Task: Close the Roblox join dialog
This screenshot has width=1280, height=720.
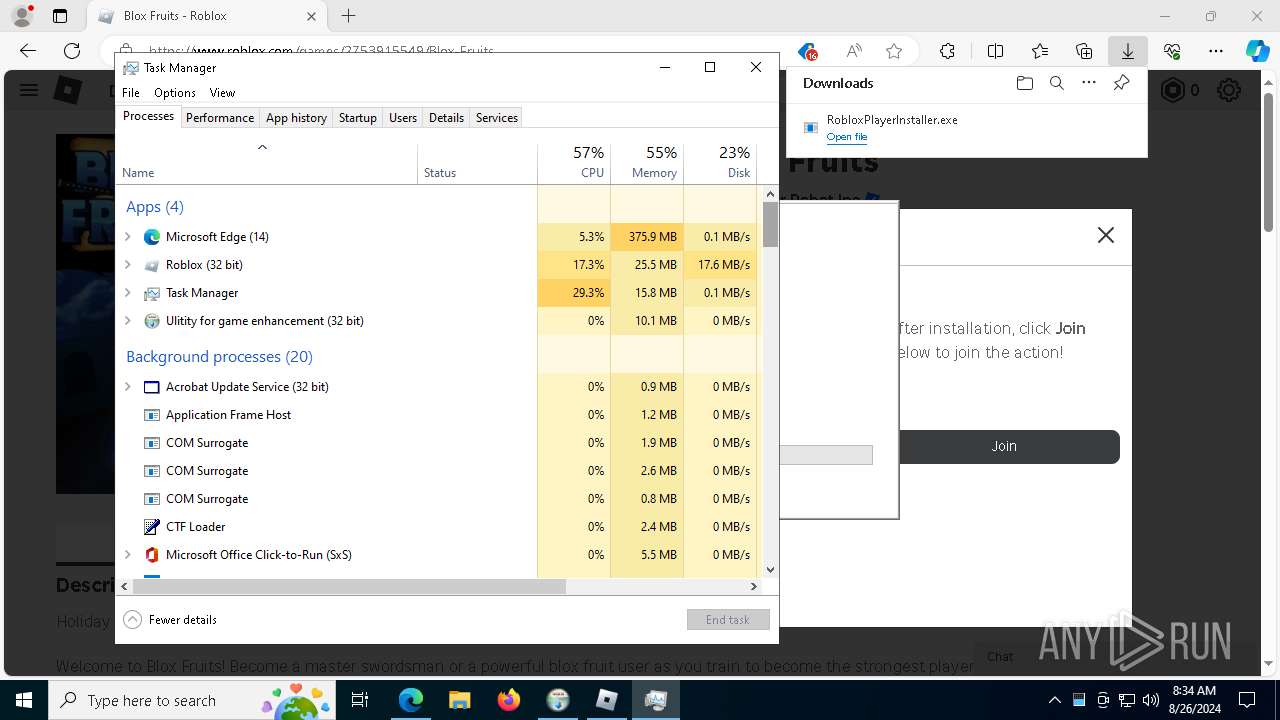Action: 1105,235
